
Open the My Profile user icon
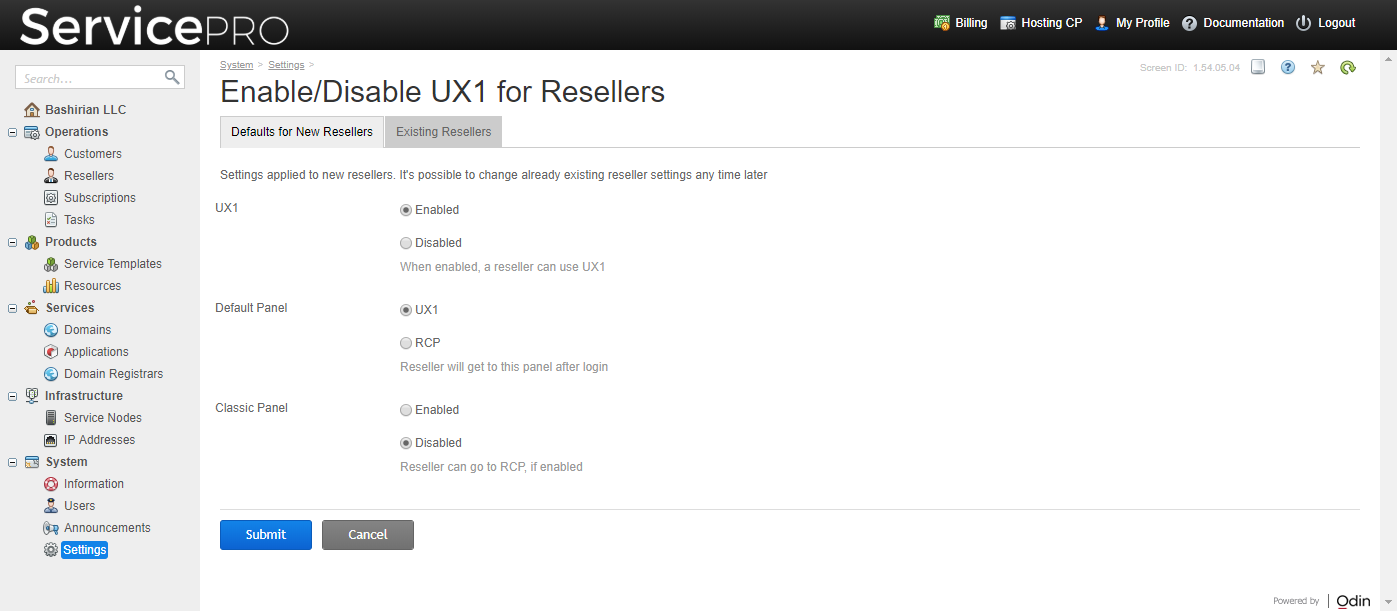(1102, 23)
